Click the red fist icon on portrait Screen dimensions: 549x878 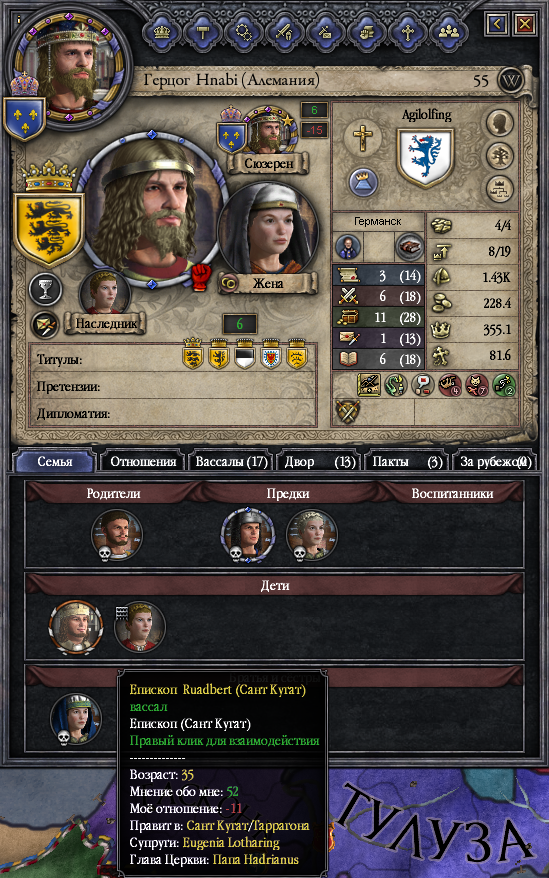click(202, 277)
